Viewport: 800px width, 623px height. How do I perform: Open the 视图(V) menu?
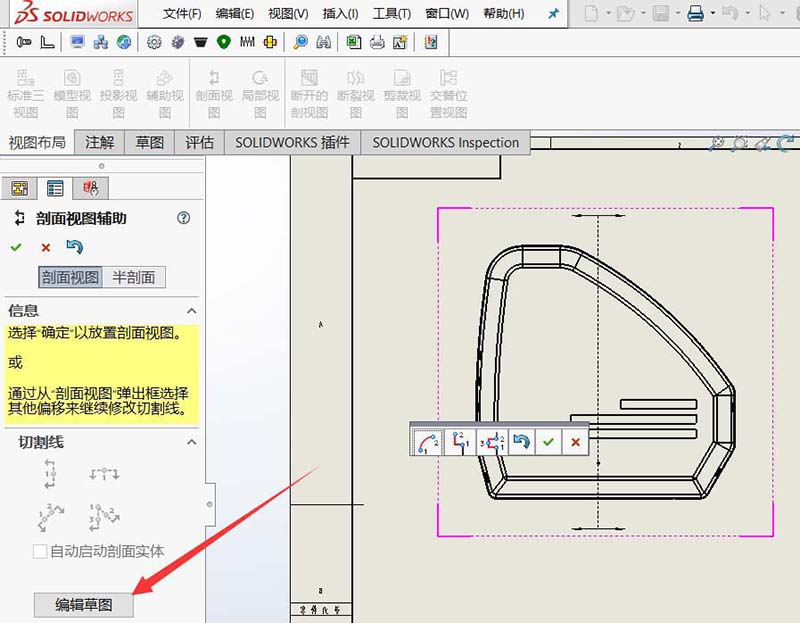(x=288, y=14)
